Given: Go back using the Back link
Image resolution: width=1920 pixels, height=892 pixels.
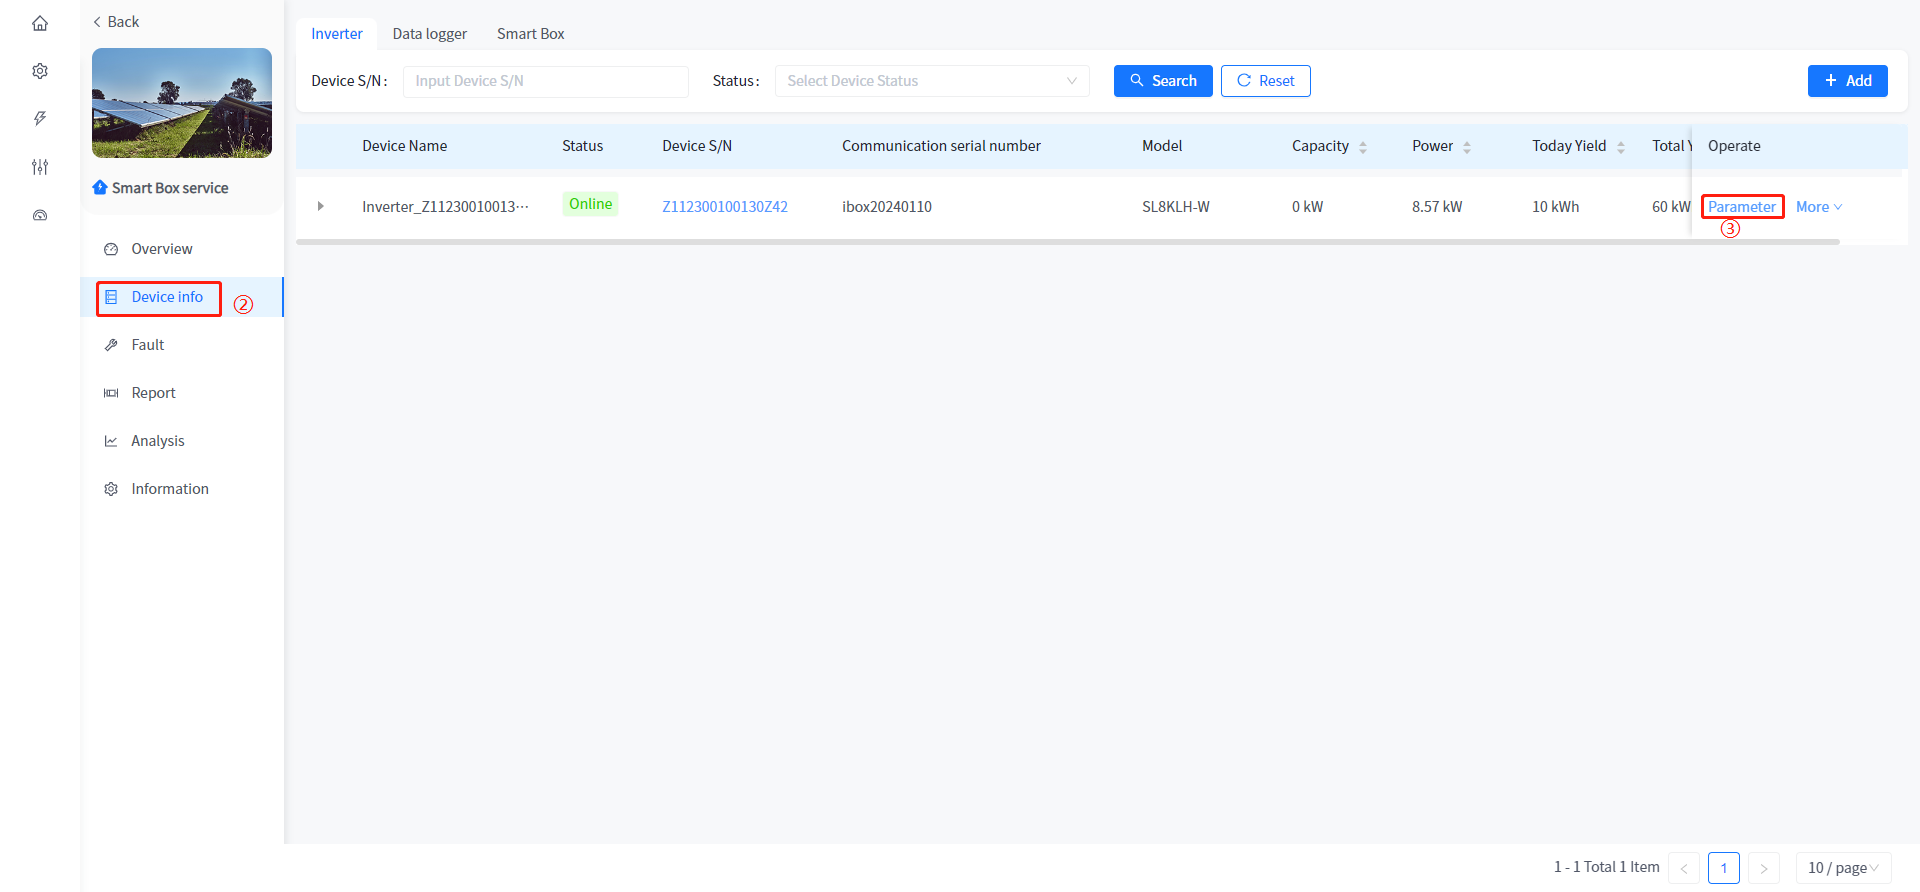Looking at the screenshot, I should point(116,22).
